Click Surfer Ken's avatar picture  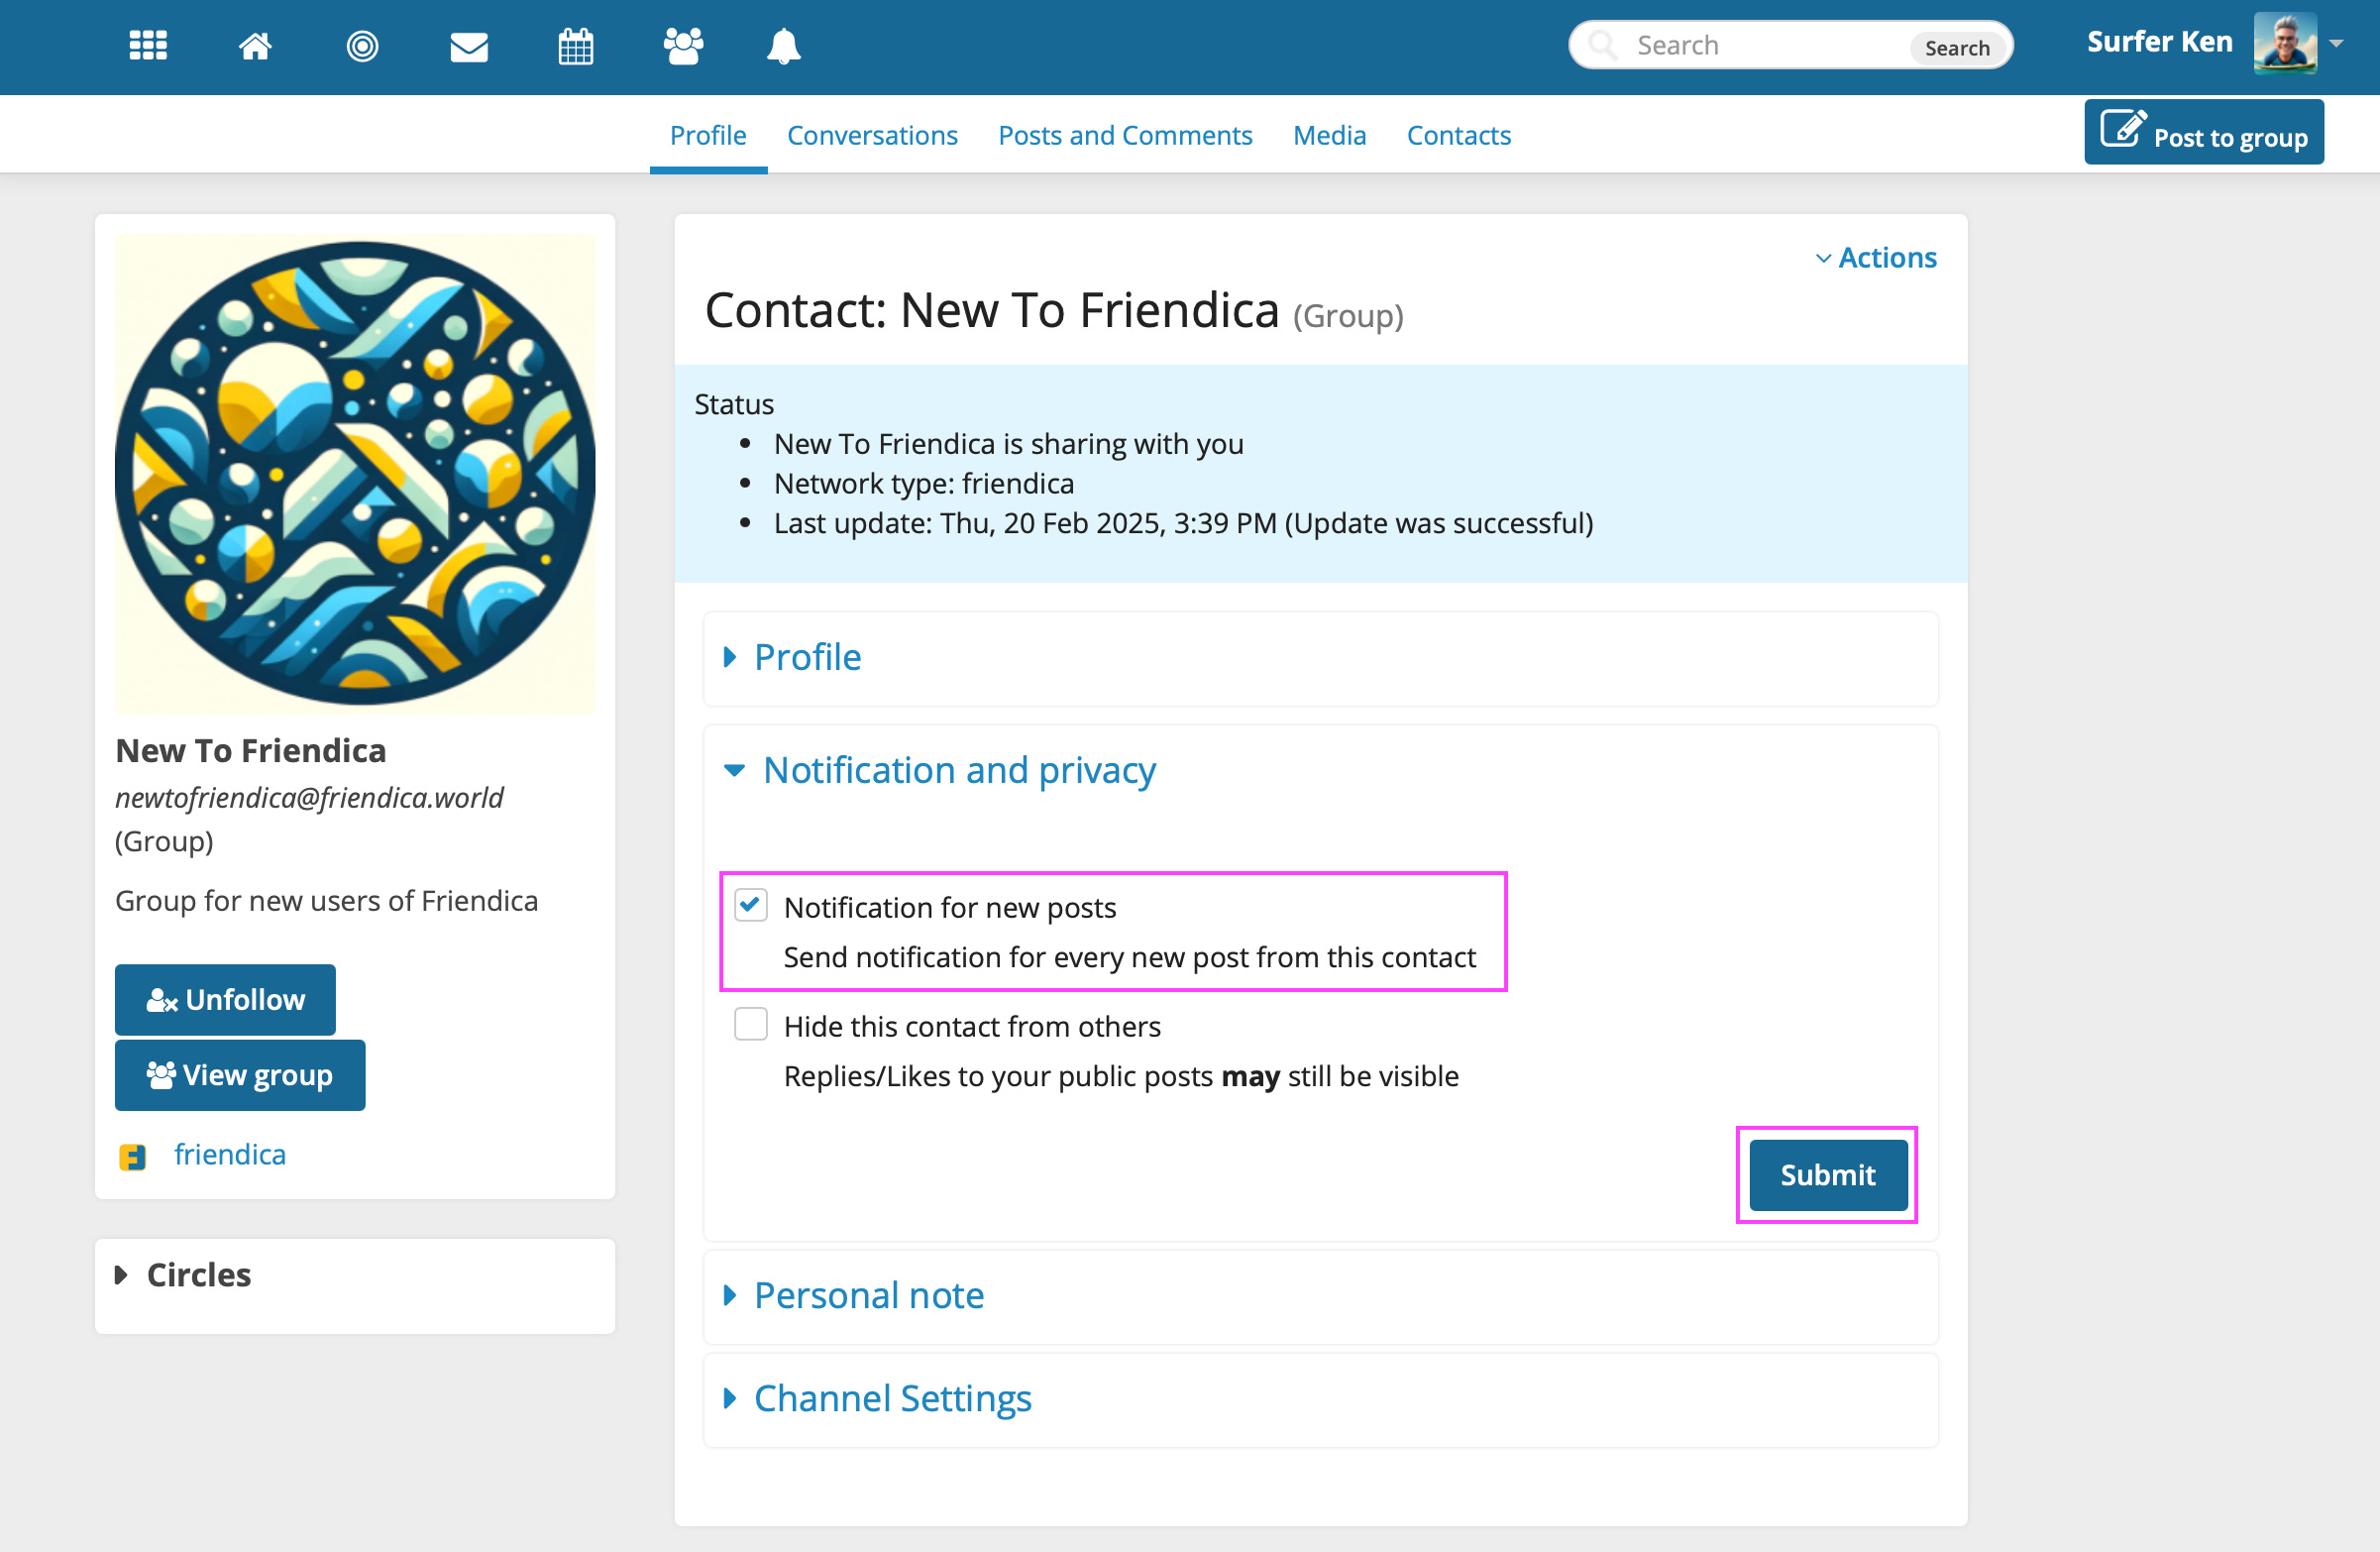click(2285, 43)
